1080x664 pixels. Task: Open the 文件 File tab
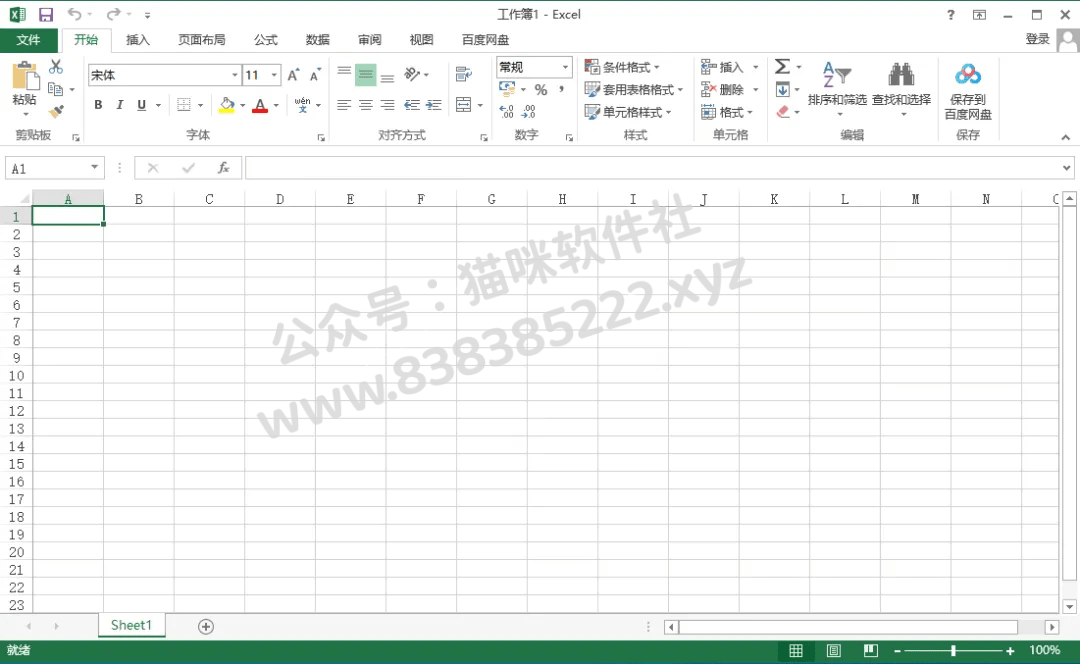point(28,39)
